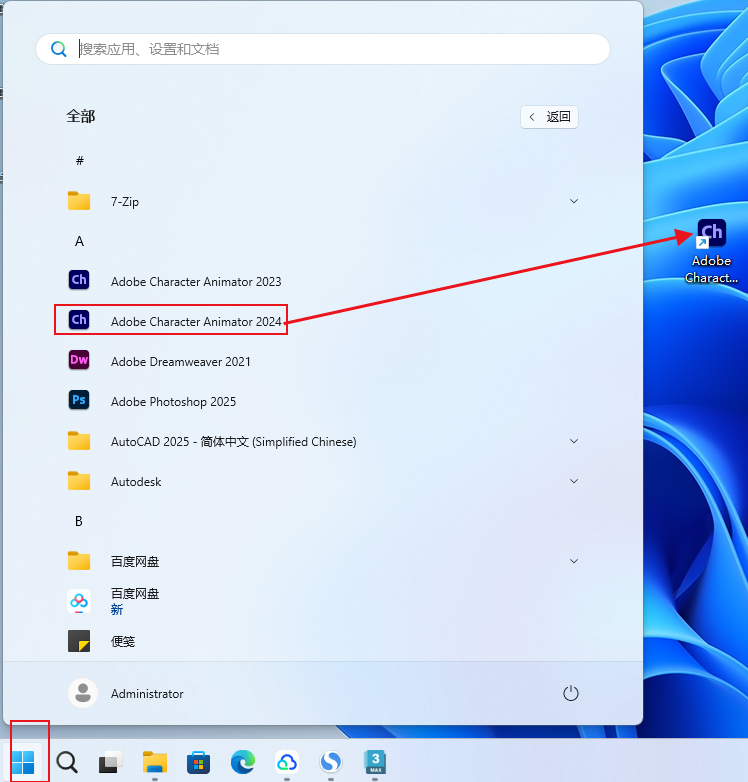The image size is (748, 782).
Task: Click the letter A section header
Action: pyautogui.click(x=79, y=241)
